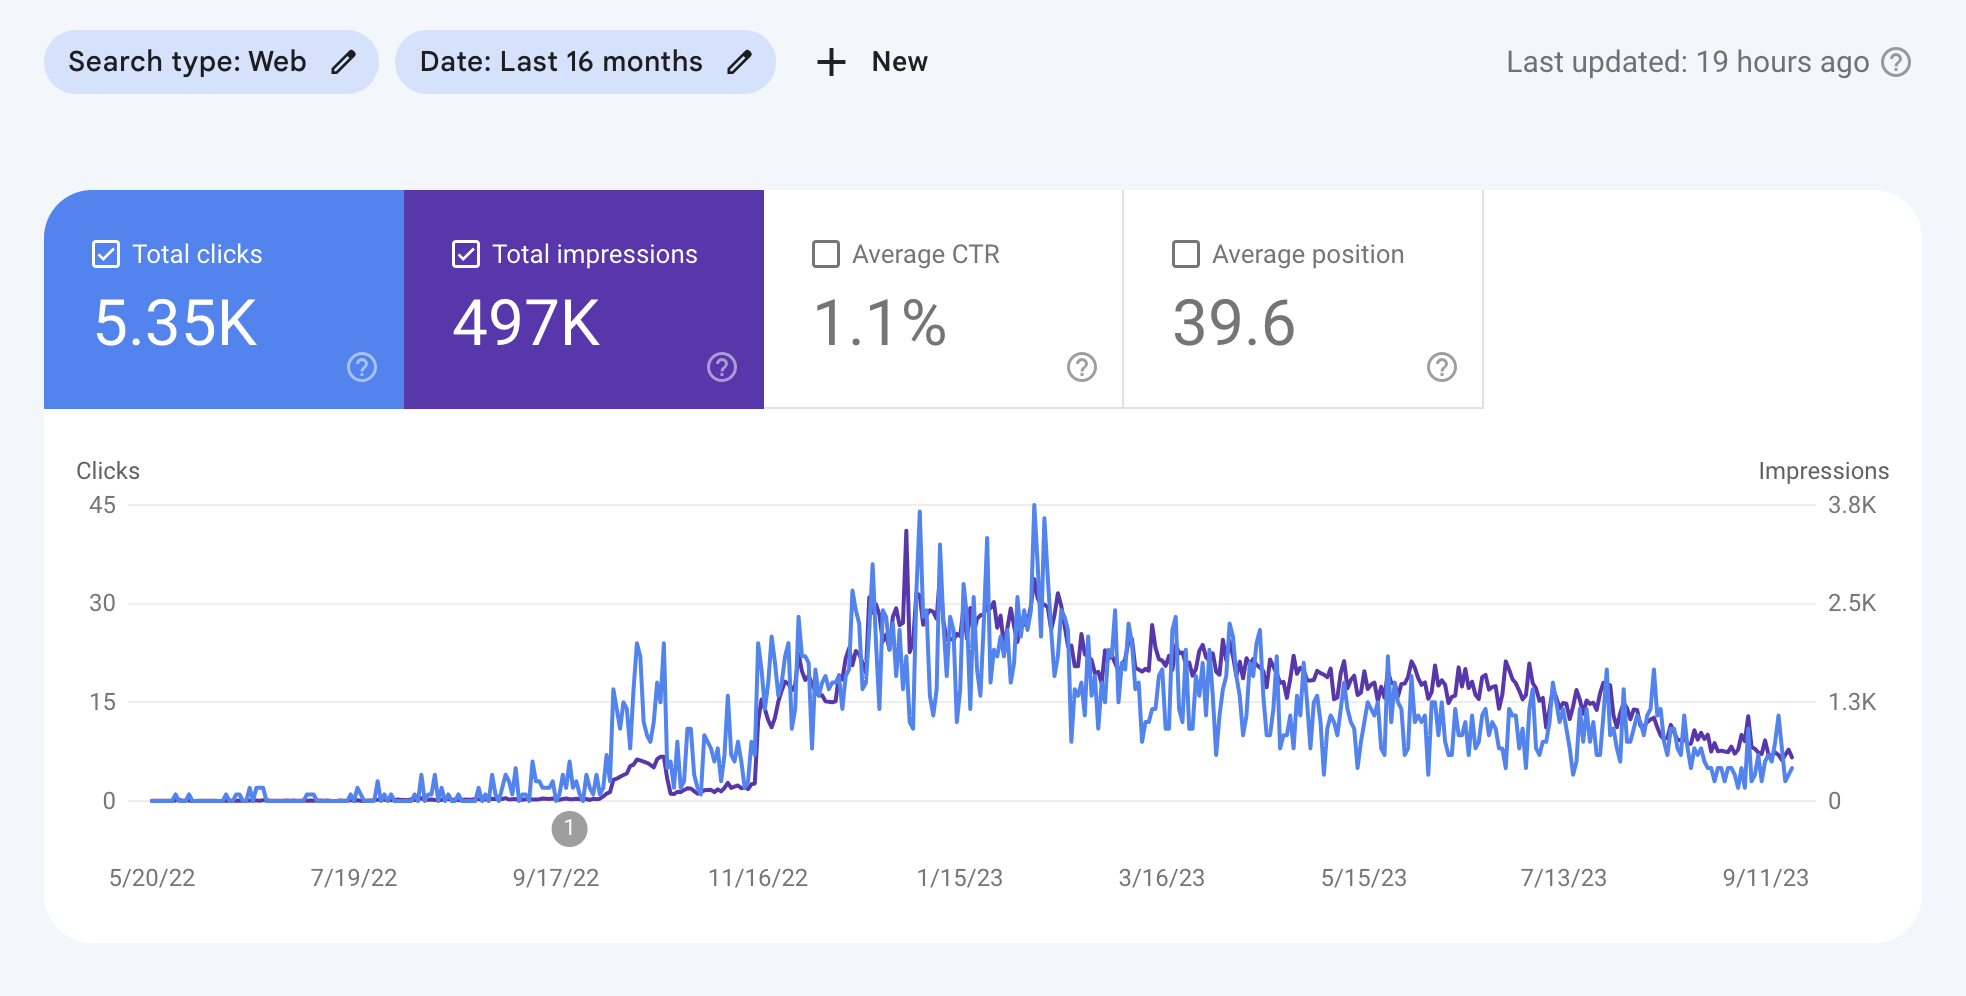1966x996 pixels.
Task: Open the Date: Last 16 months filter
Action: tap(561, 62)
